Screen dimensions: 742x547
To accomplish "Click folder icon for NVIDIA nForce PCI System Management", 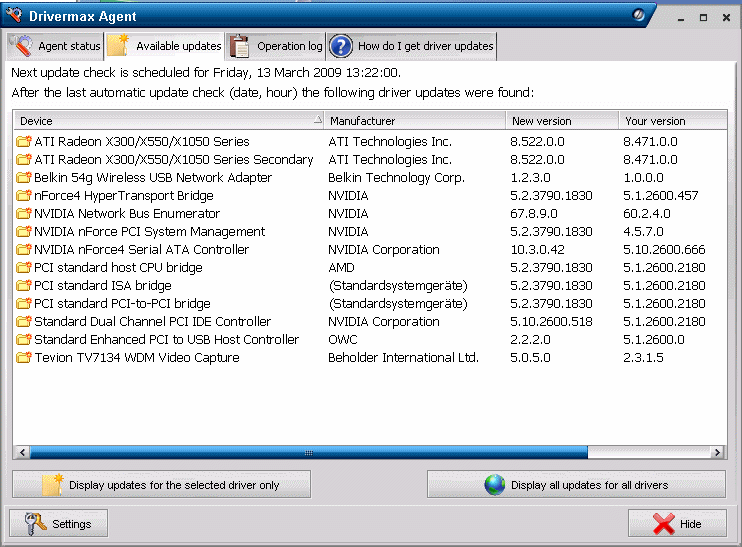I will (x=23, y=231).
